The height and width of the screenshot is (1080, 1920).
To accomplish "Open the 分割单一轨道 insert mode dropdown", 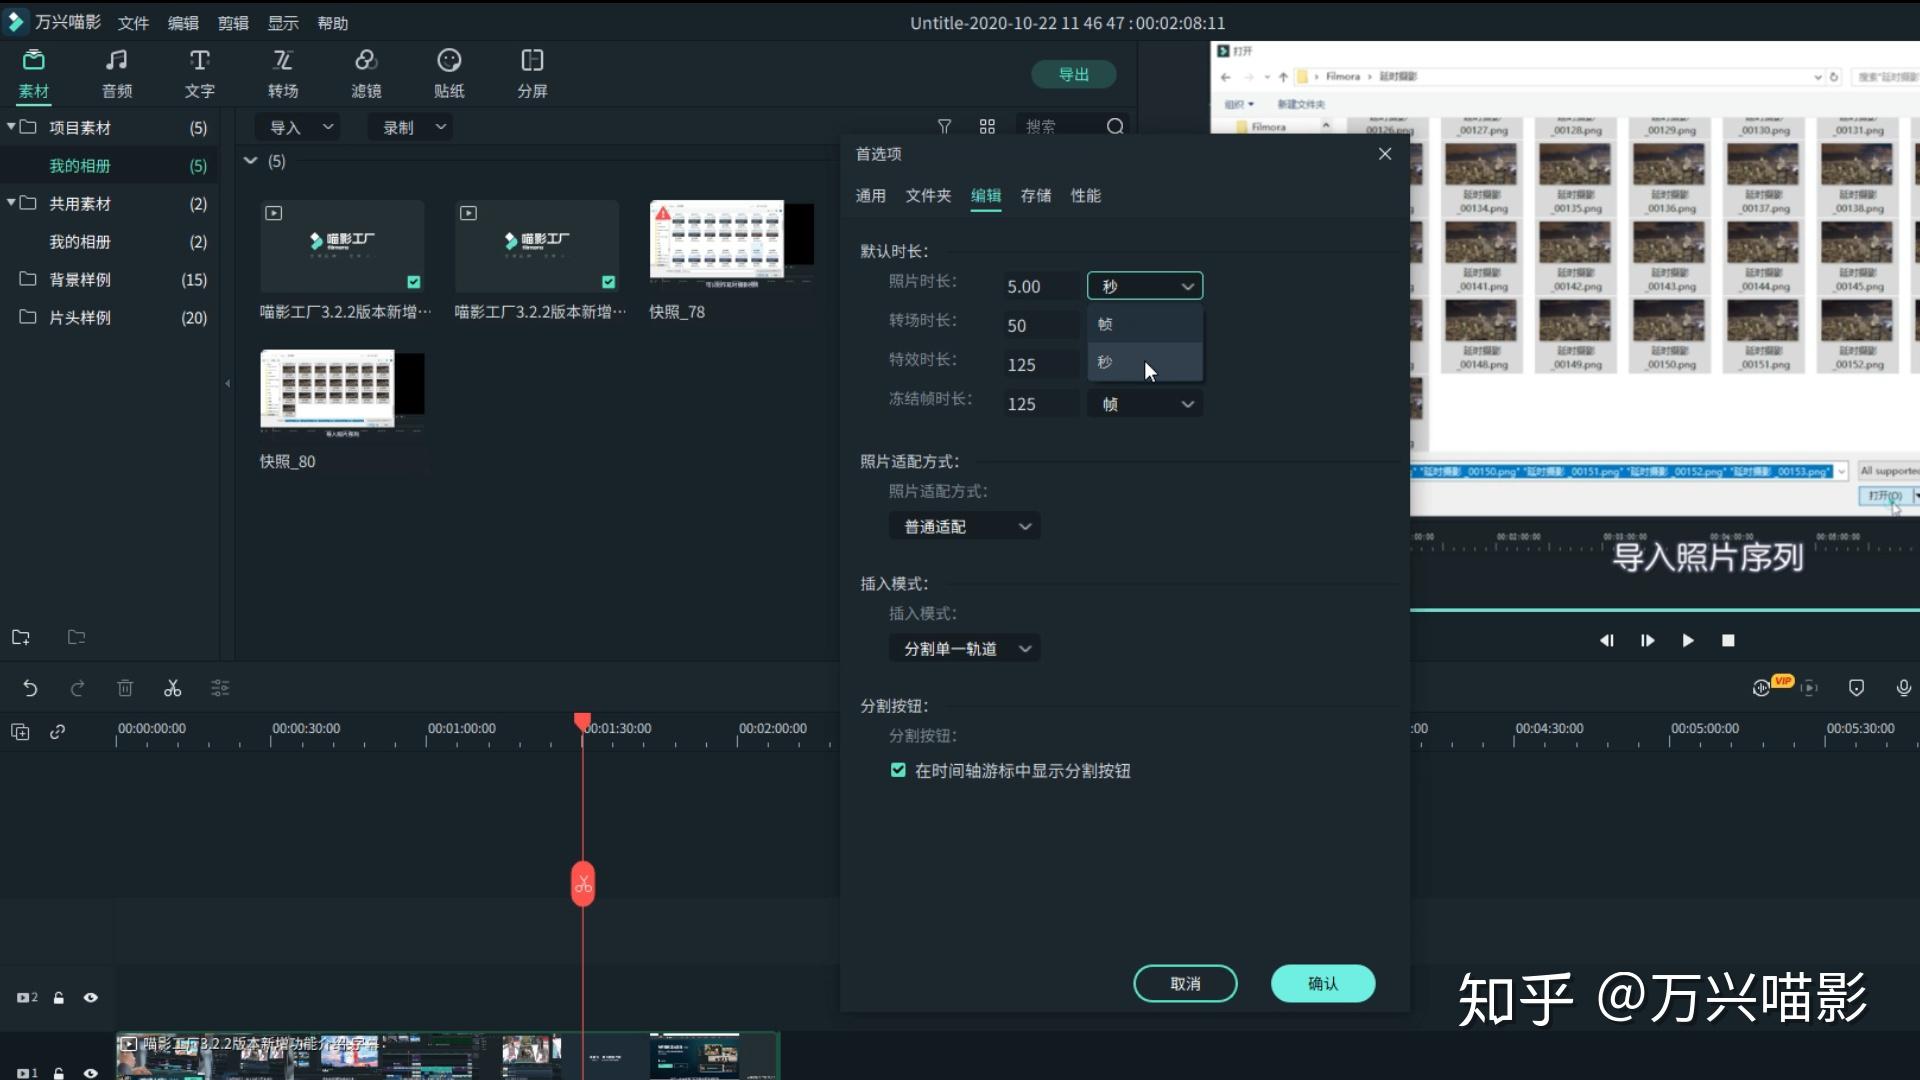I will click(x=964, y=649).
